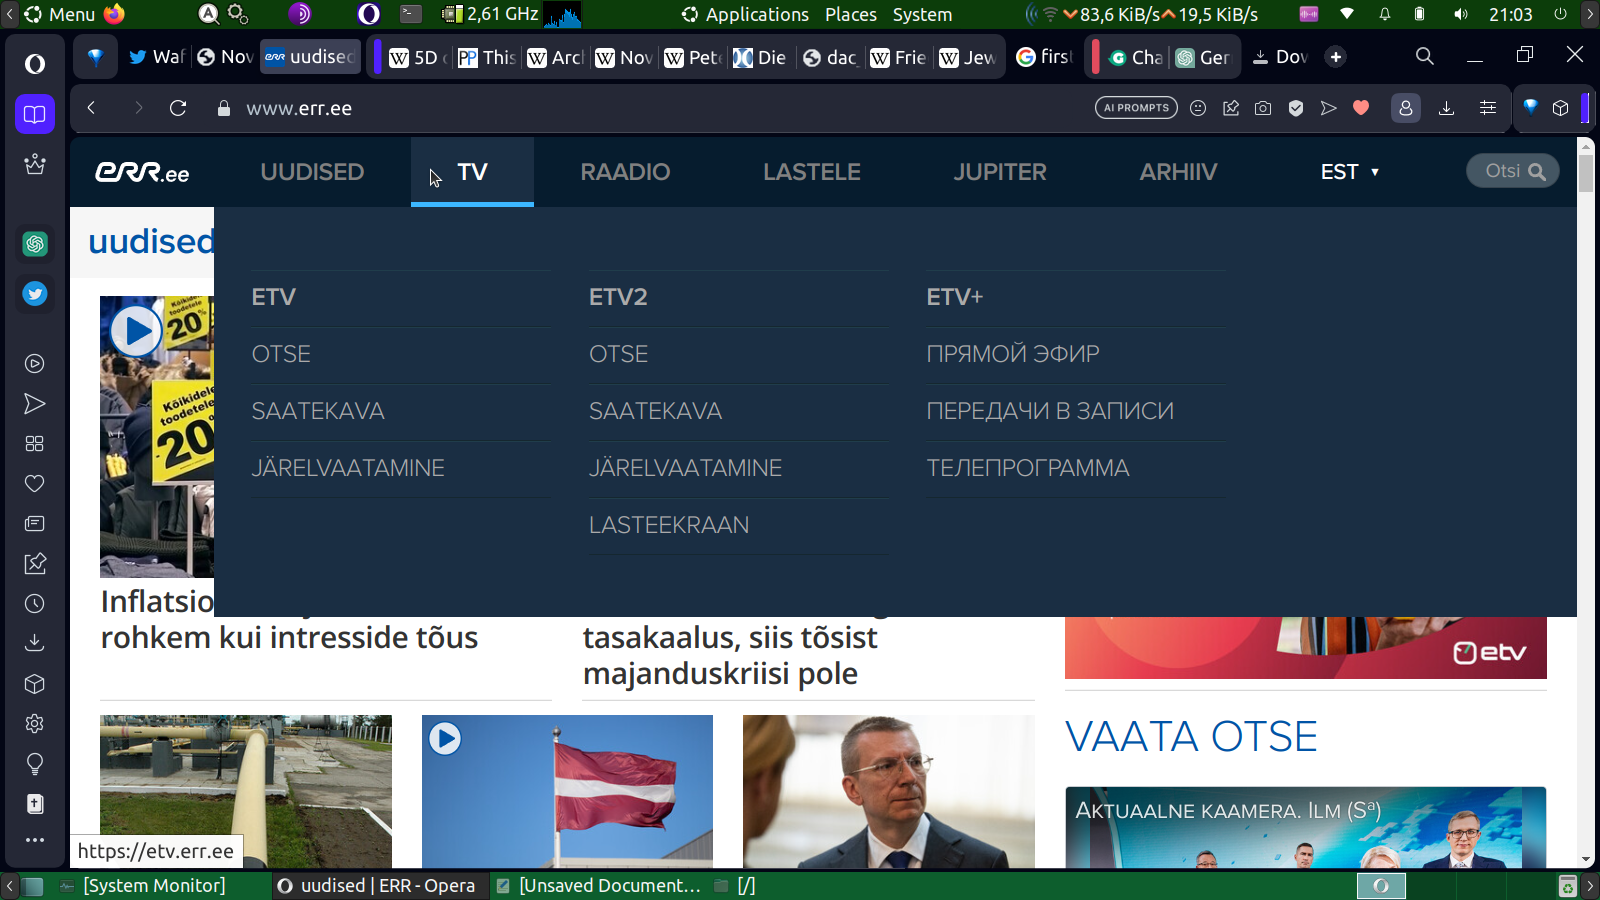Open toolbar downloads icon
Screen dimensions: 1600x900
1446,108
